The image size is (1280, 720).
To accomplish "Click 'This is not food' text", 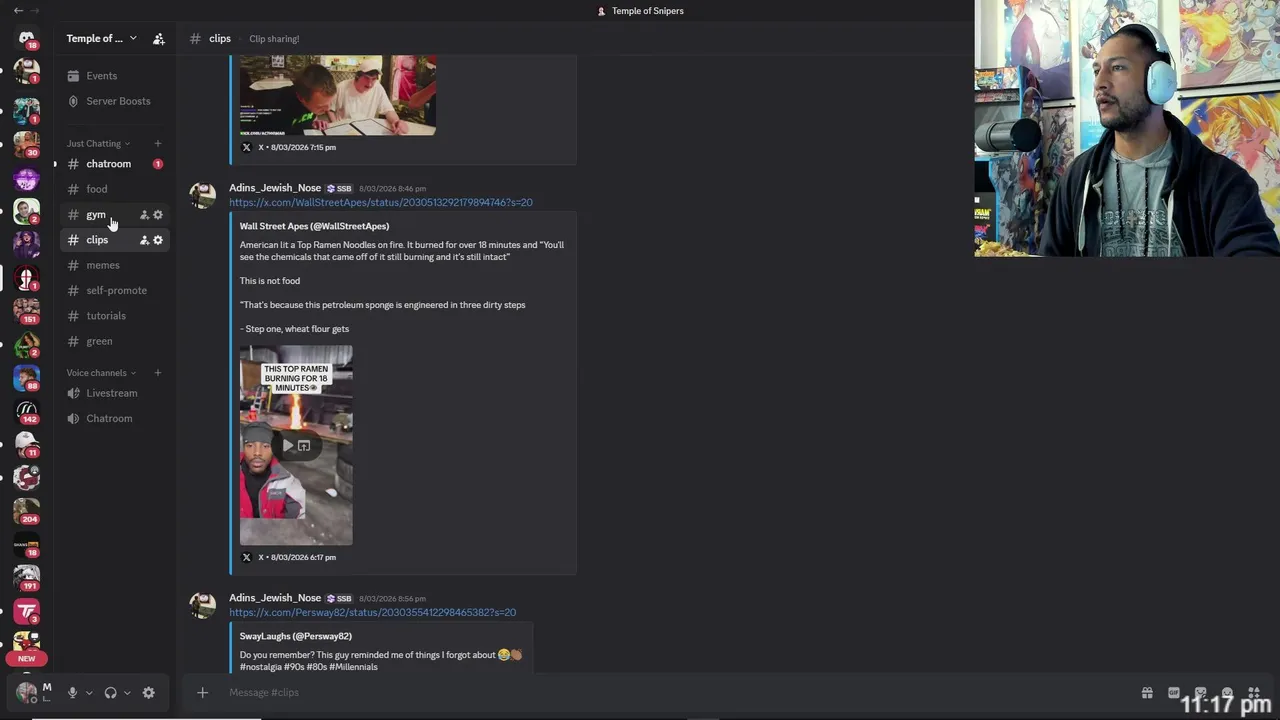I will pyautogui.click(x=269, y=281).
